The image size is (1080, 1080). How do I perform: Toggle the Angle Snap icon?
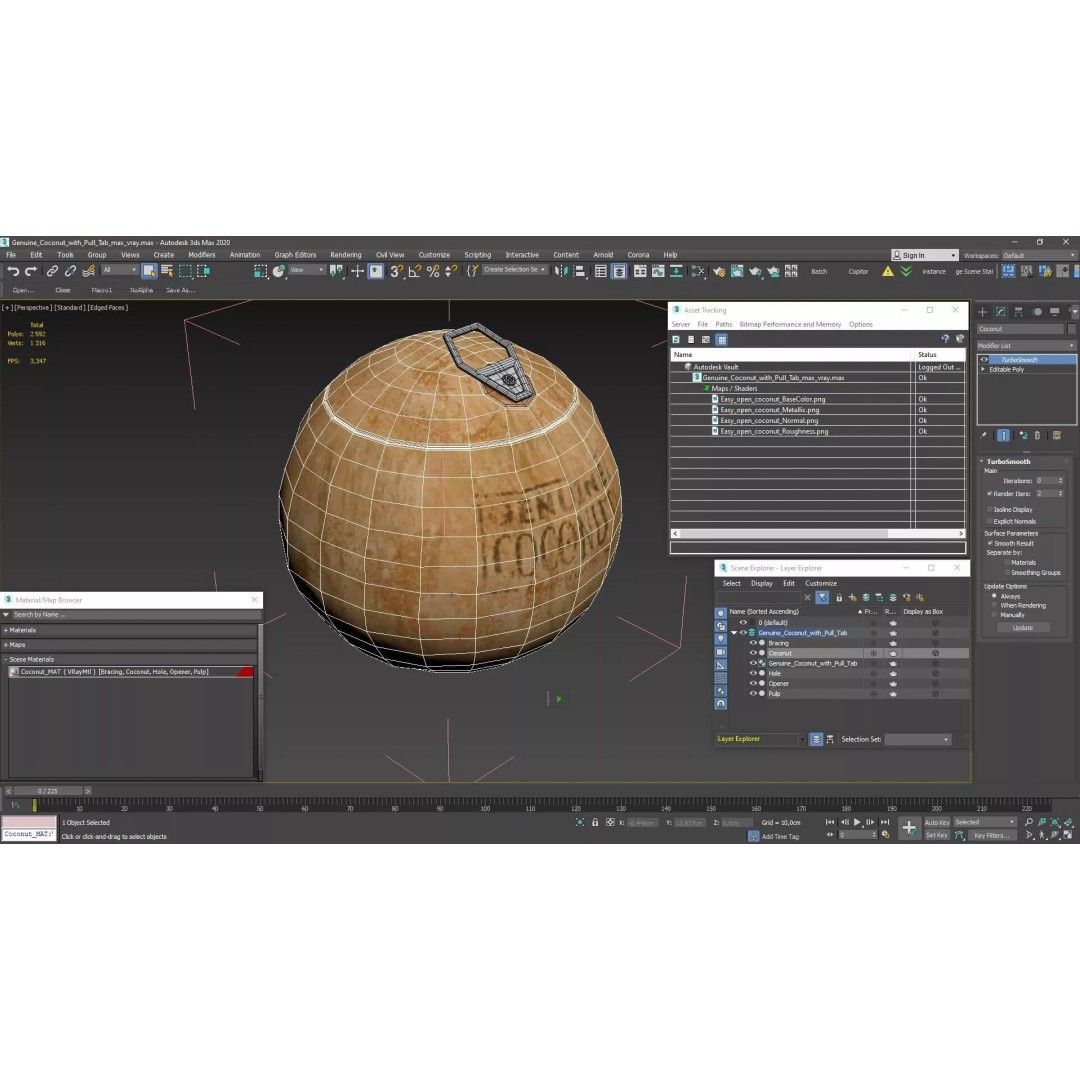pos(415,271)
